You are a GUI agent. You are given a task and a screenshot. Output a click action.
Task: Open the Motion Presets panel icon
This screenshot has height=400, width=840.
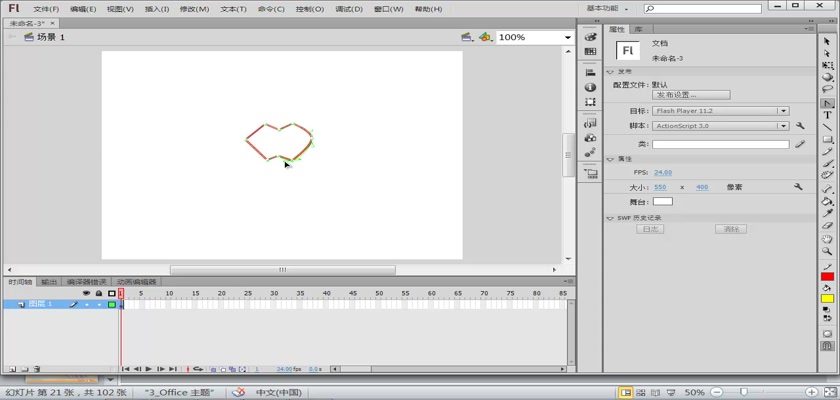click(590, 153)
